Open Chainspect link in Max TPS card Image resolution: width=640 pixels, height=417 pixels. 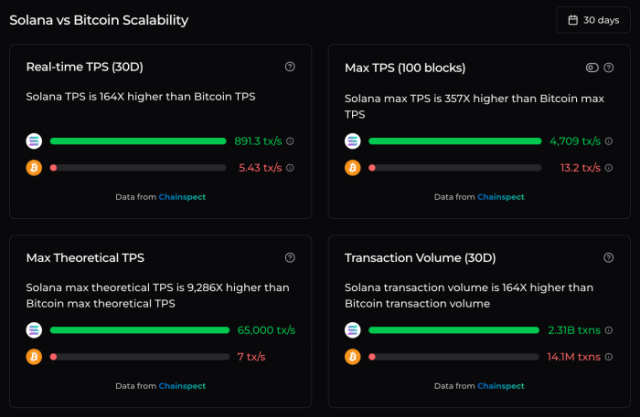pos(501,197)
